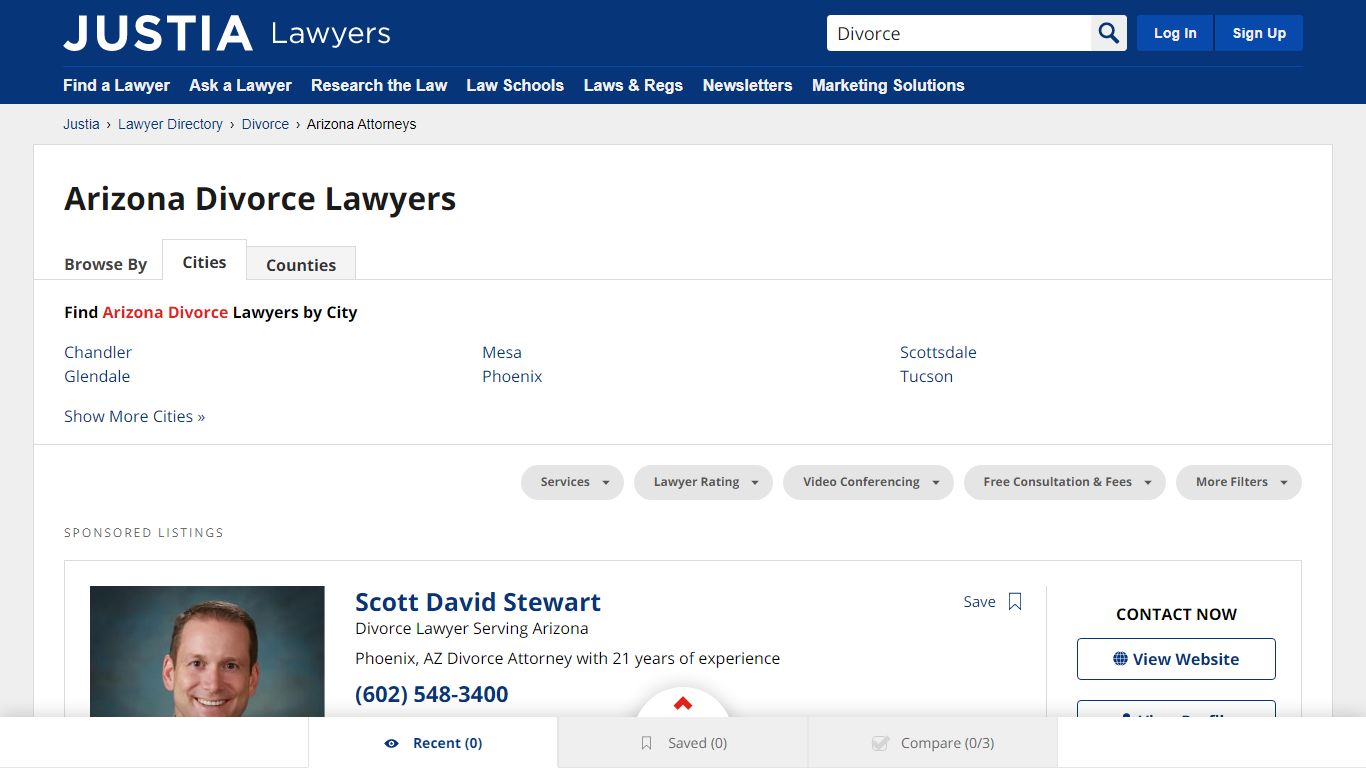This screenshot has width=1366, height=768.
Task: Click the checkmark icon beside Compare
Action: pos(880,743)
